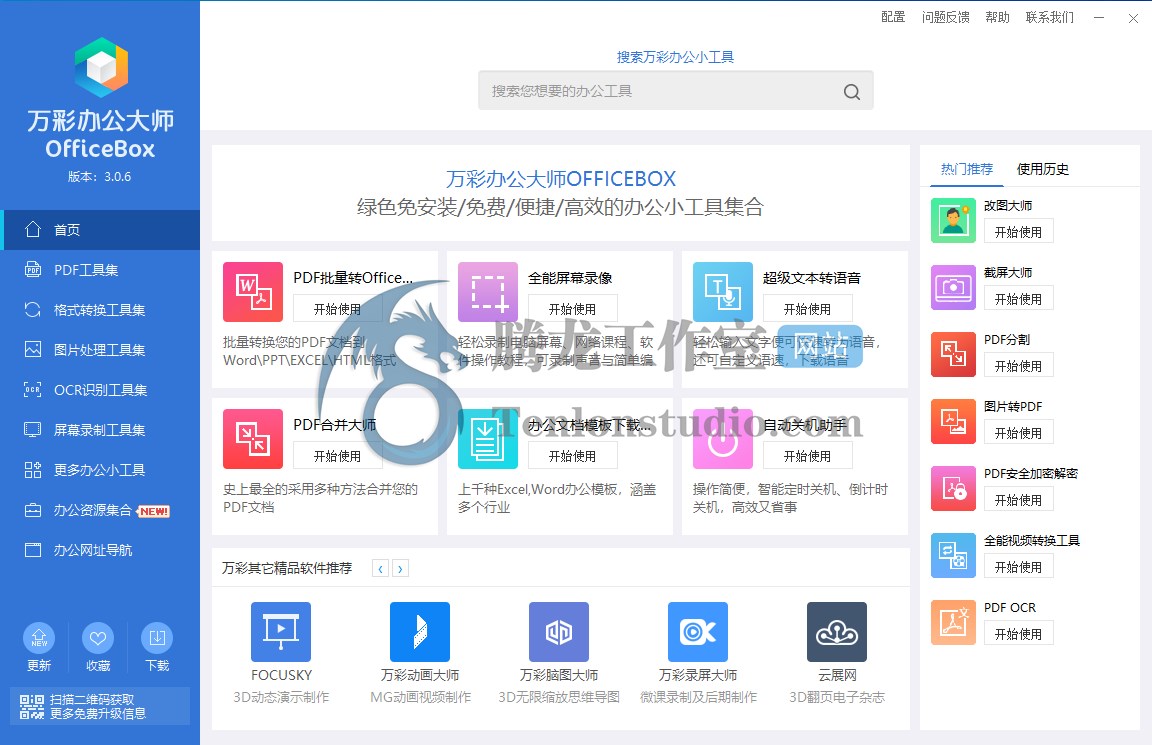Click the 万彩办公大师OFFICEBOX banner title

[x=561, y=179]
